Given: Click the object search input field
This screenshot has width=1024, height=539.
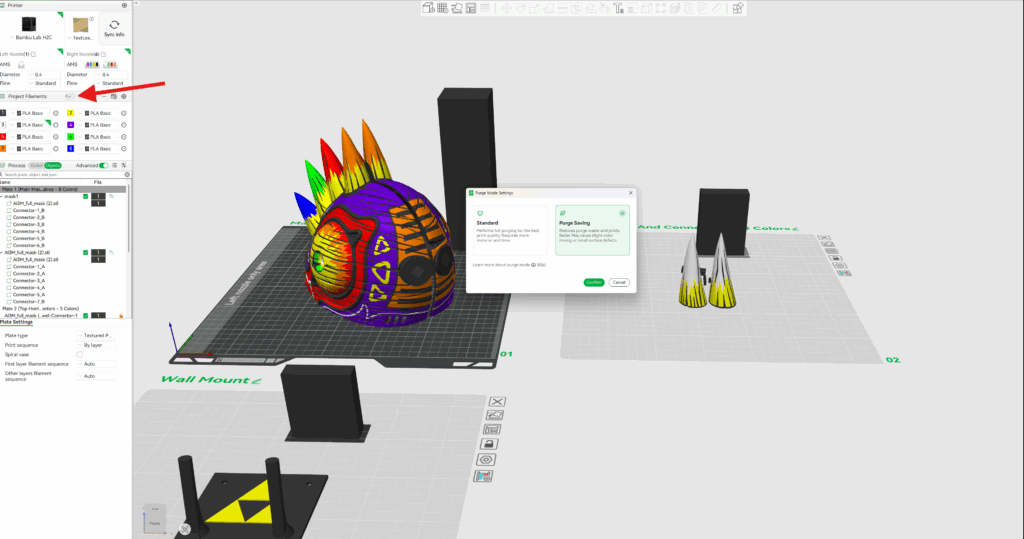Looking at the screenshot, I should click(60, 175).
